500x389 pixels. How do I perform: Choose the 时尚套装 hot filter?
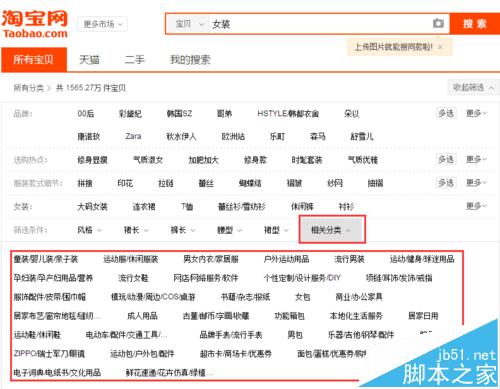point(307,160)
